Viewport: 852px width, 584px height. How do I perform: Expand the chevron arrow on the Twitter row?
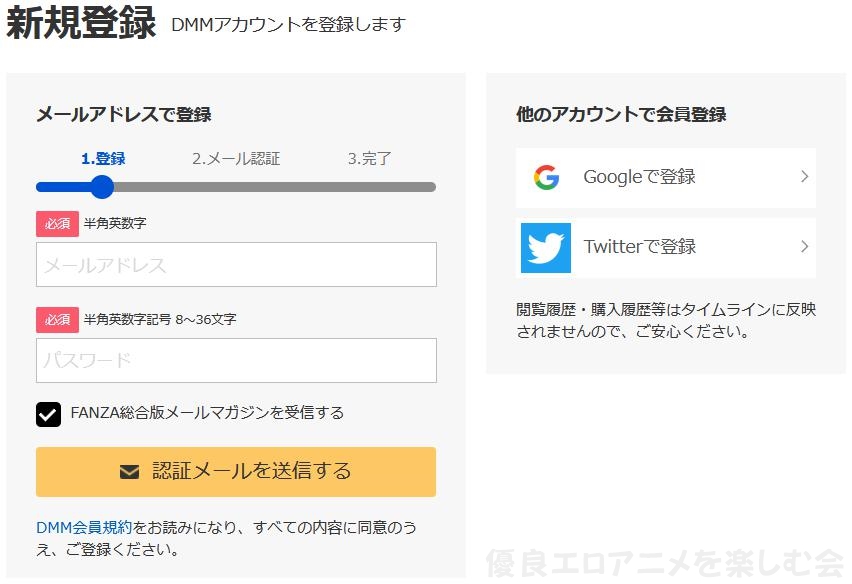point(804,247)
